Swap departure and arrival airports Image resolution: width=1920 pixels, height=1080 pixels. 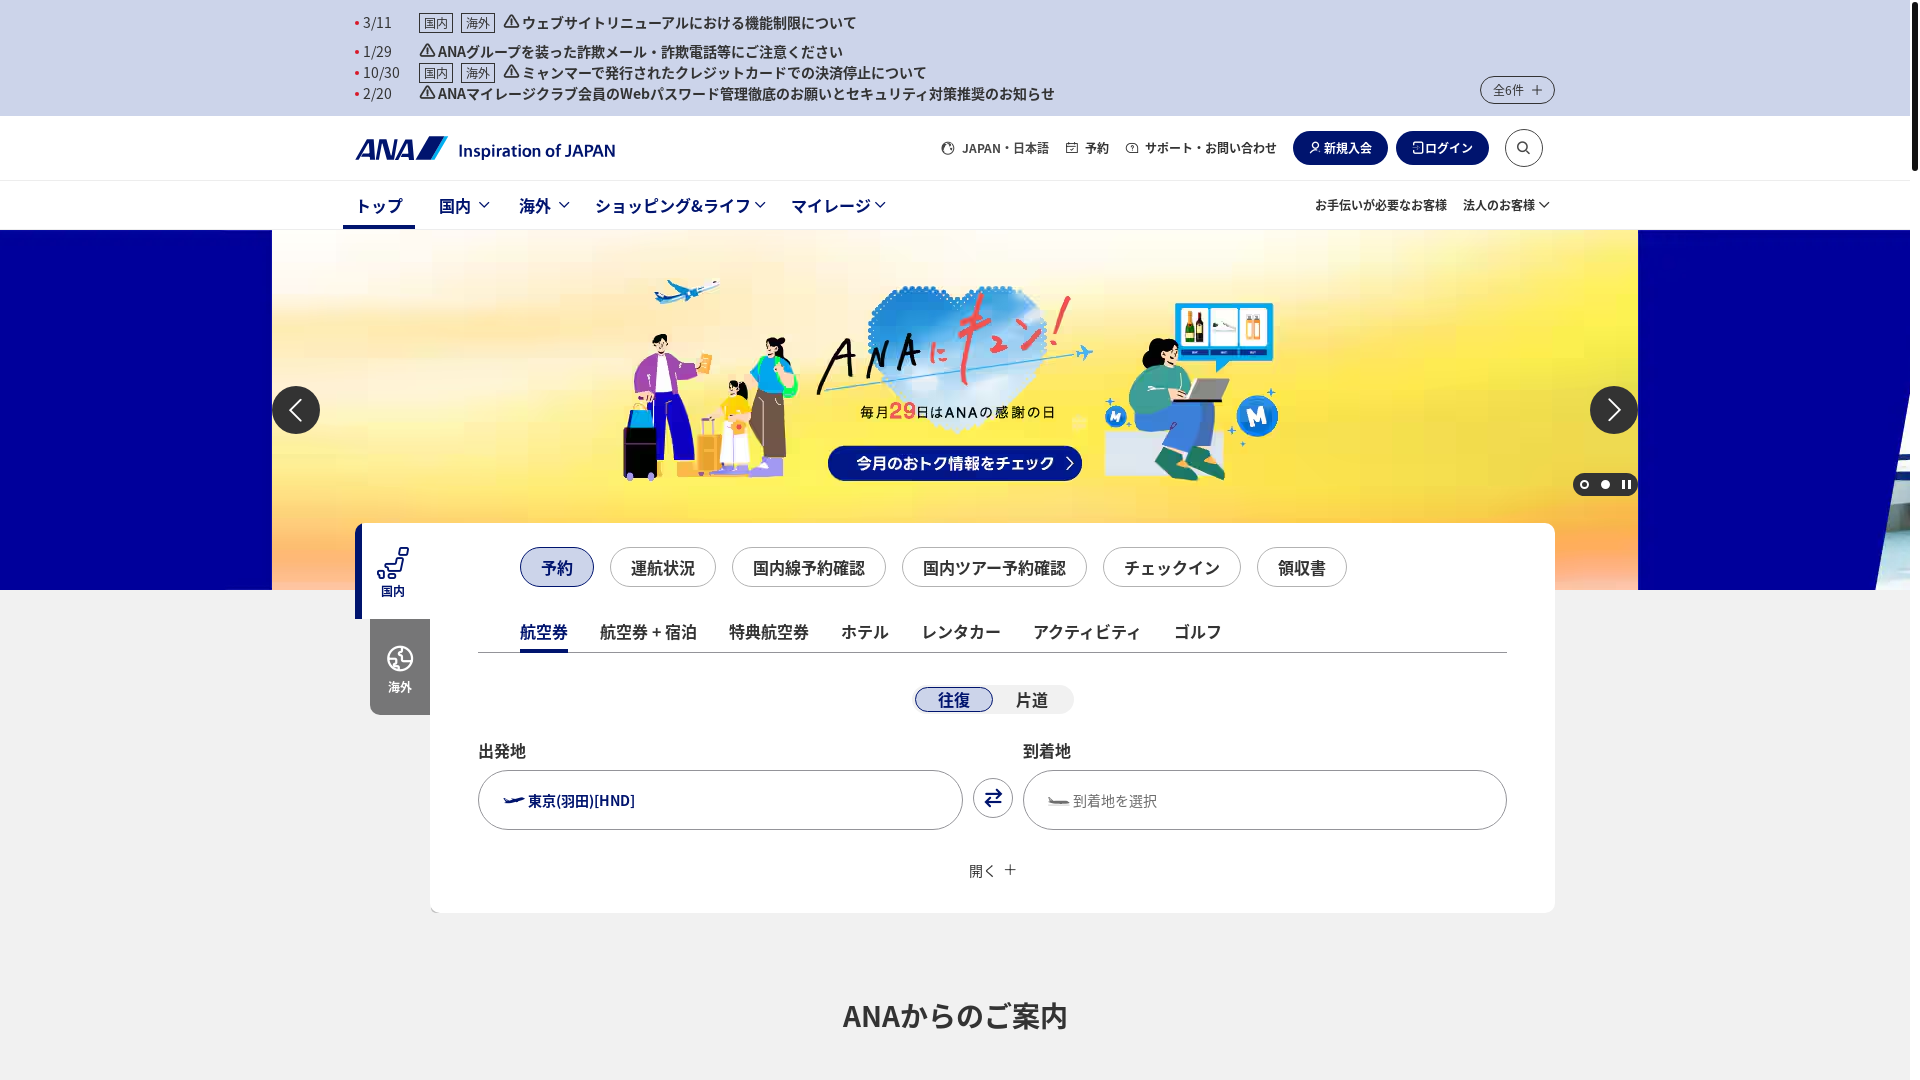992,798
